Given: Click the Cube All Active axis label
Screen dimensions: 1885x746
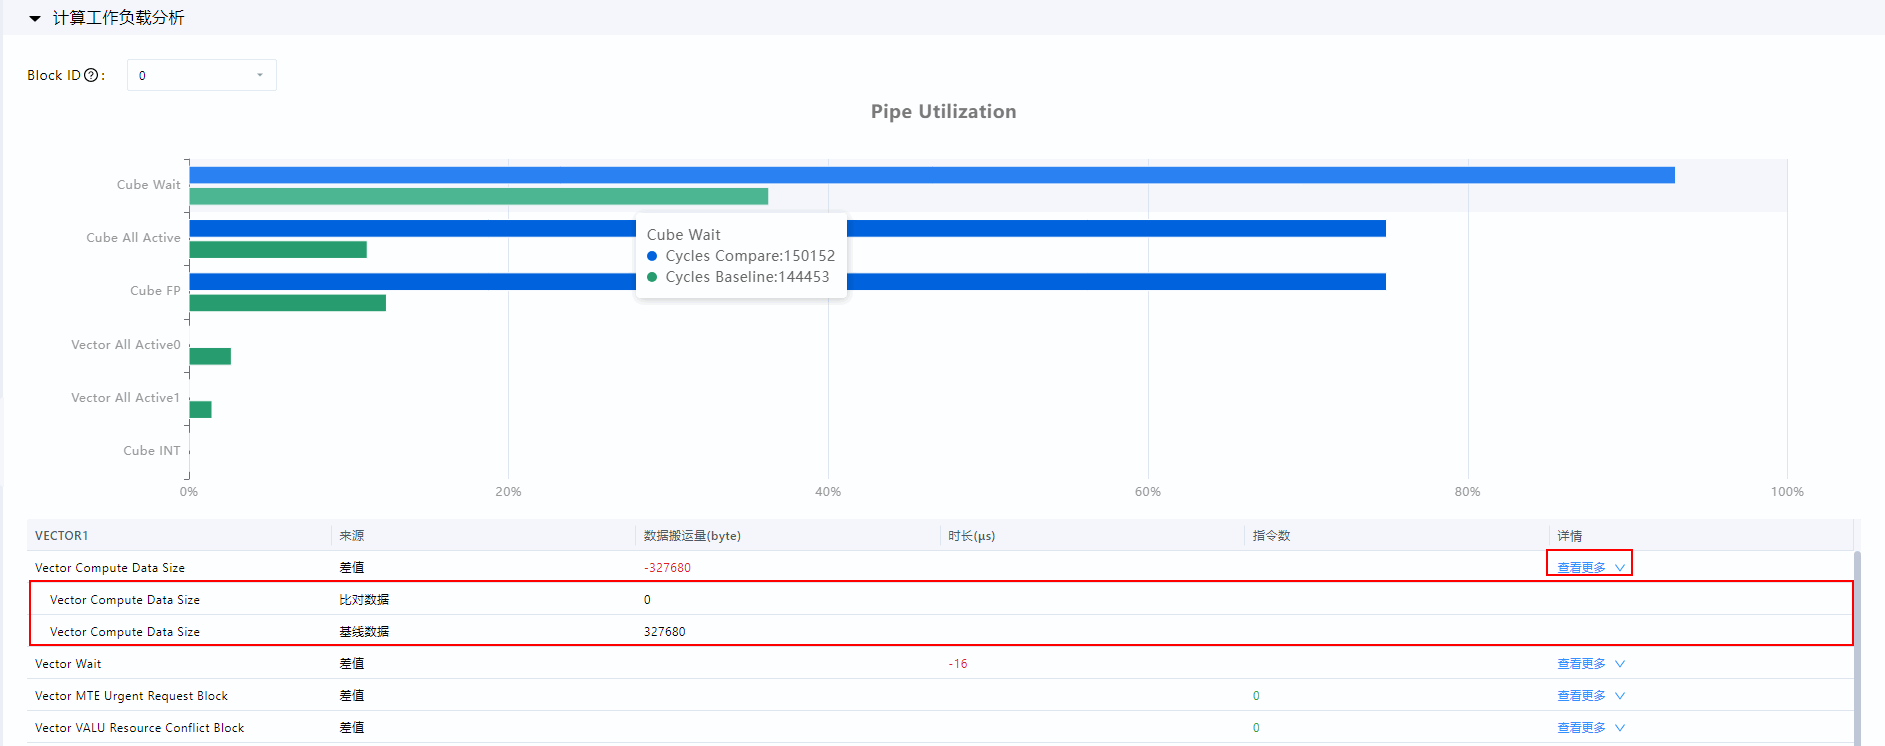Looking at the screenshot, I should pyautogui.click(x=133, y=238).
